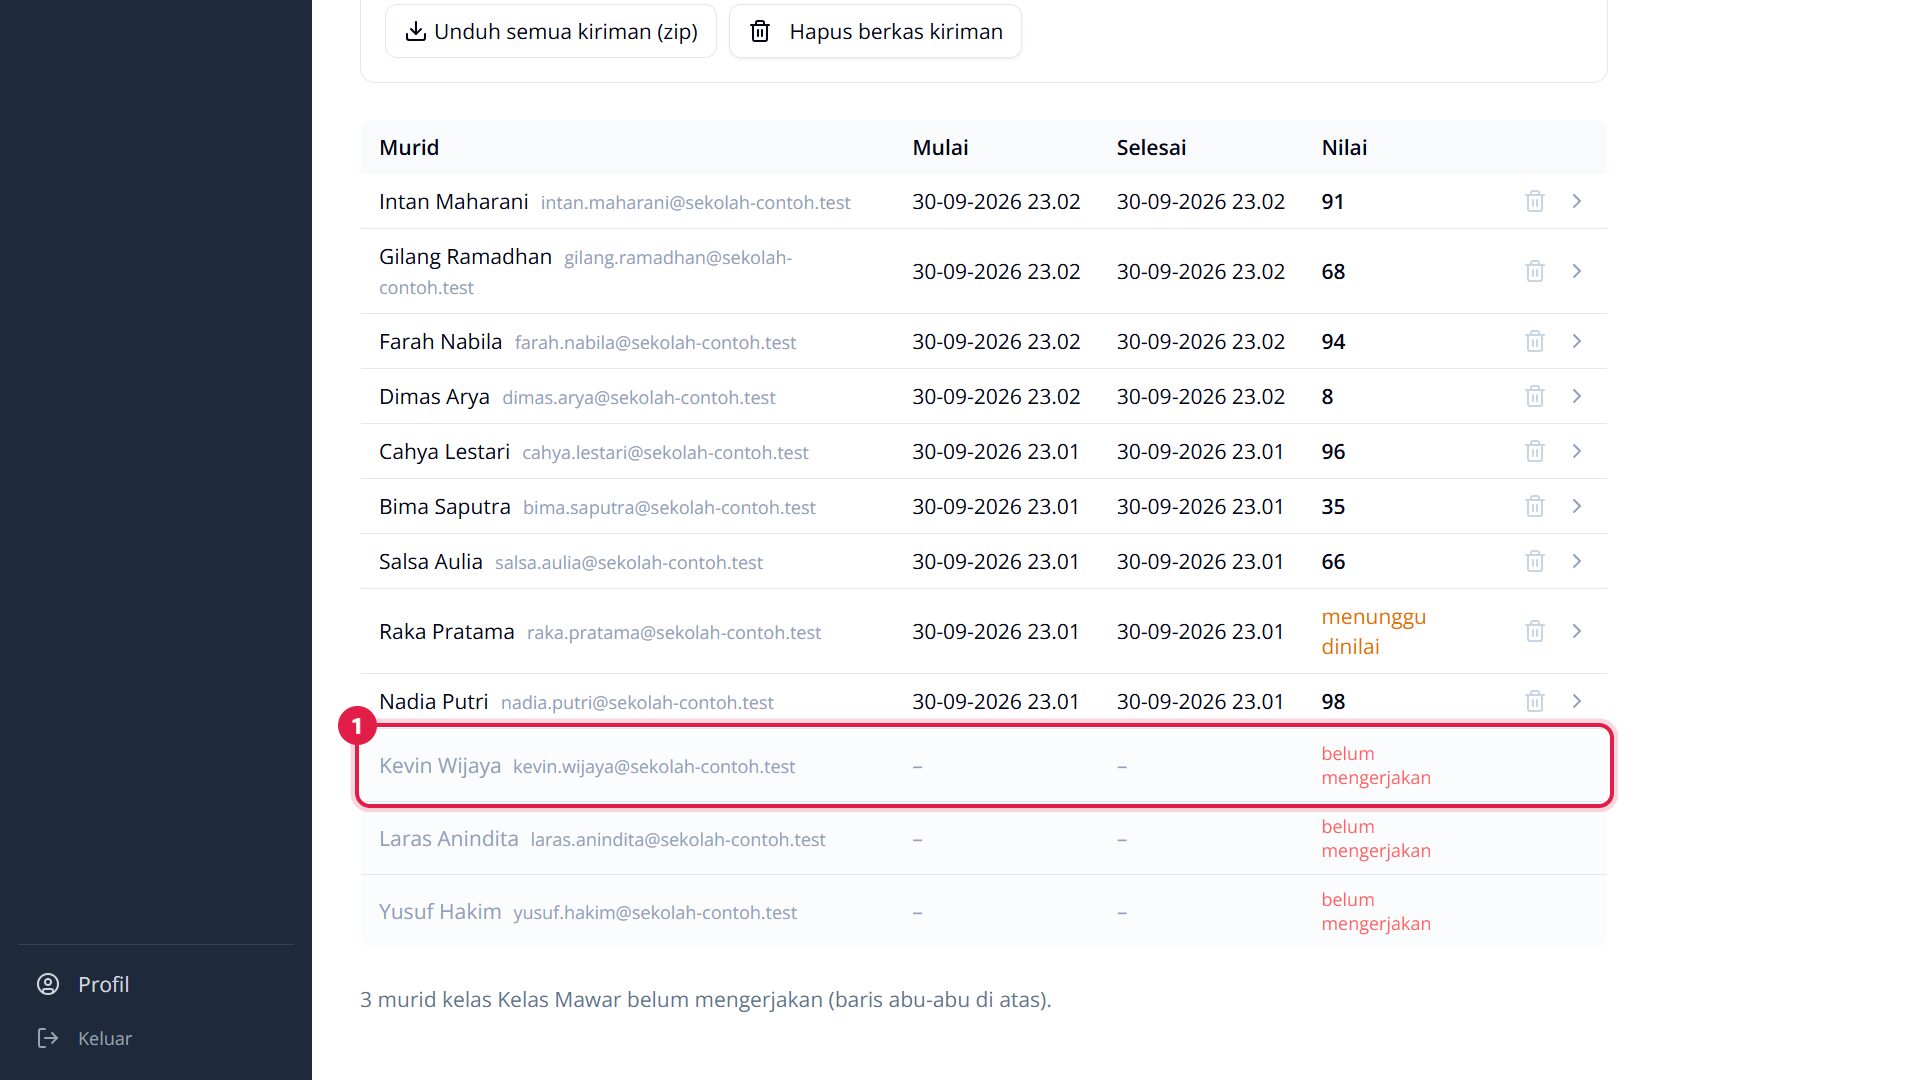Click Yusuf Hakim's name

tap(440, 911)
